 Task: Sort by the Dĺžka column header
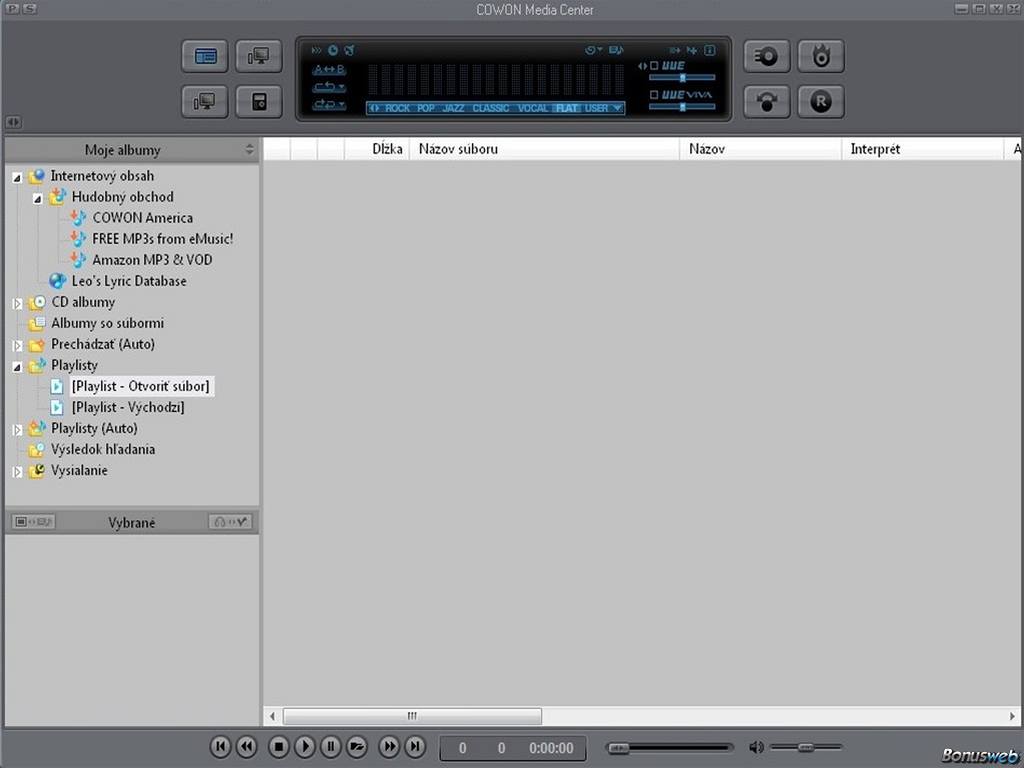click(377, 149)
